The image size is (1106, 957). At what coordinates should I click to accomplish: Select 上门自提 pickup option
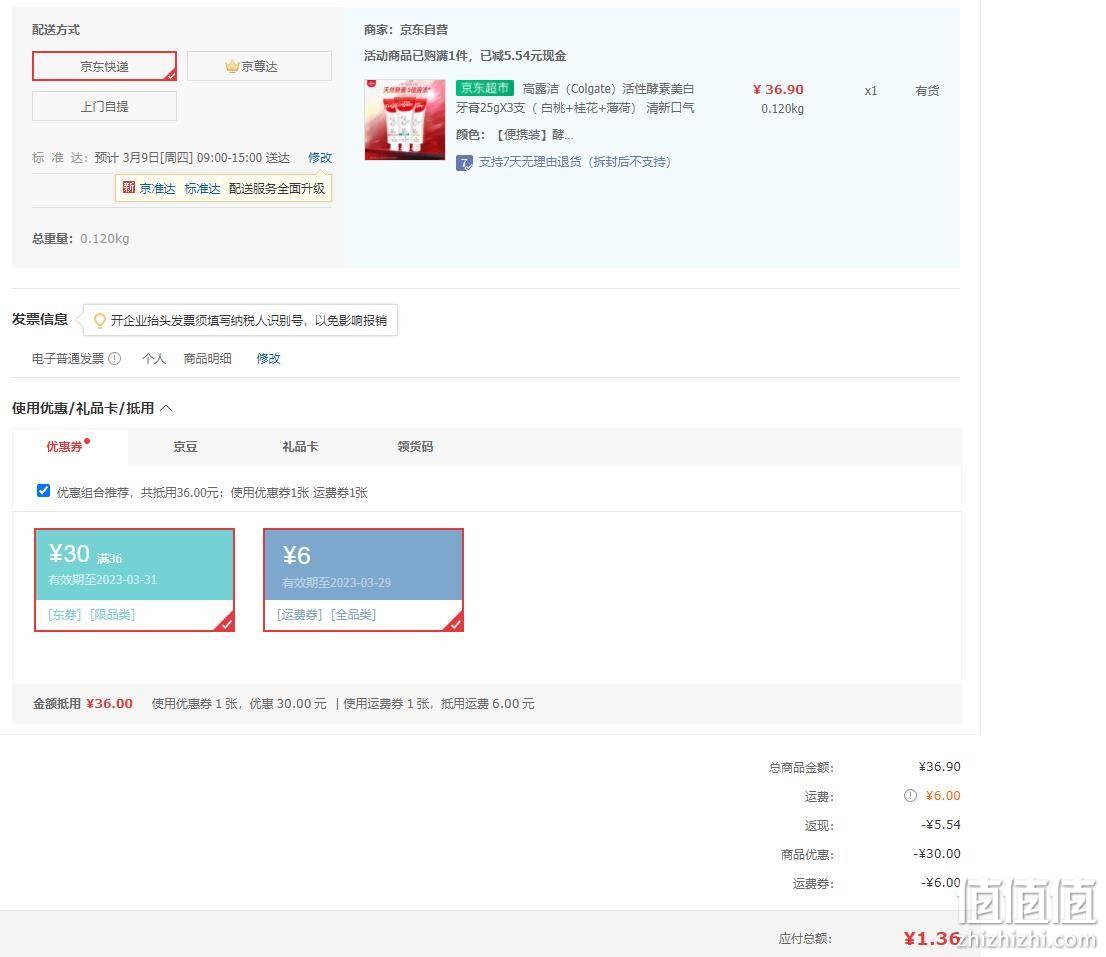coord(104,106)
